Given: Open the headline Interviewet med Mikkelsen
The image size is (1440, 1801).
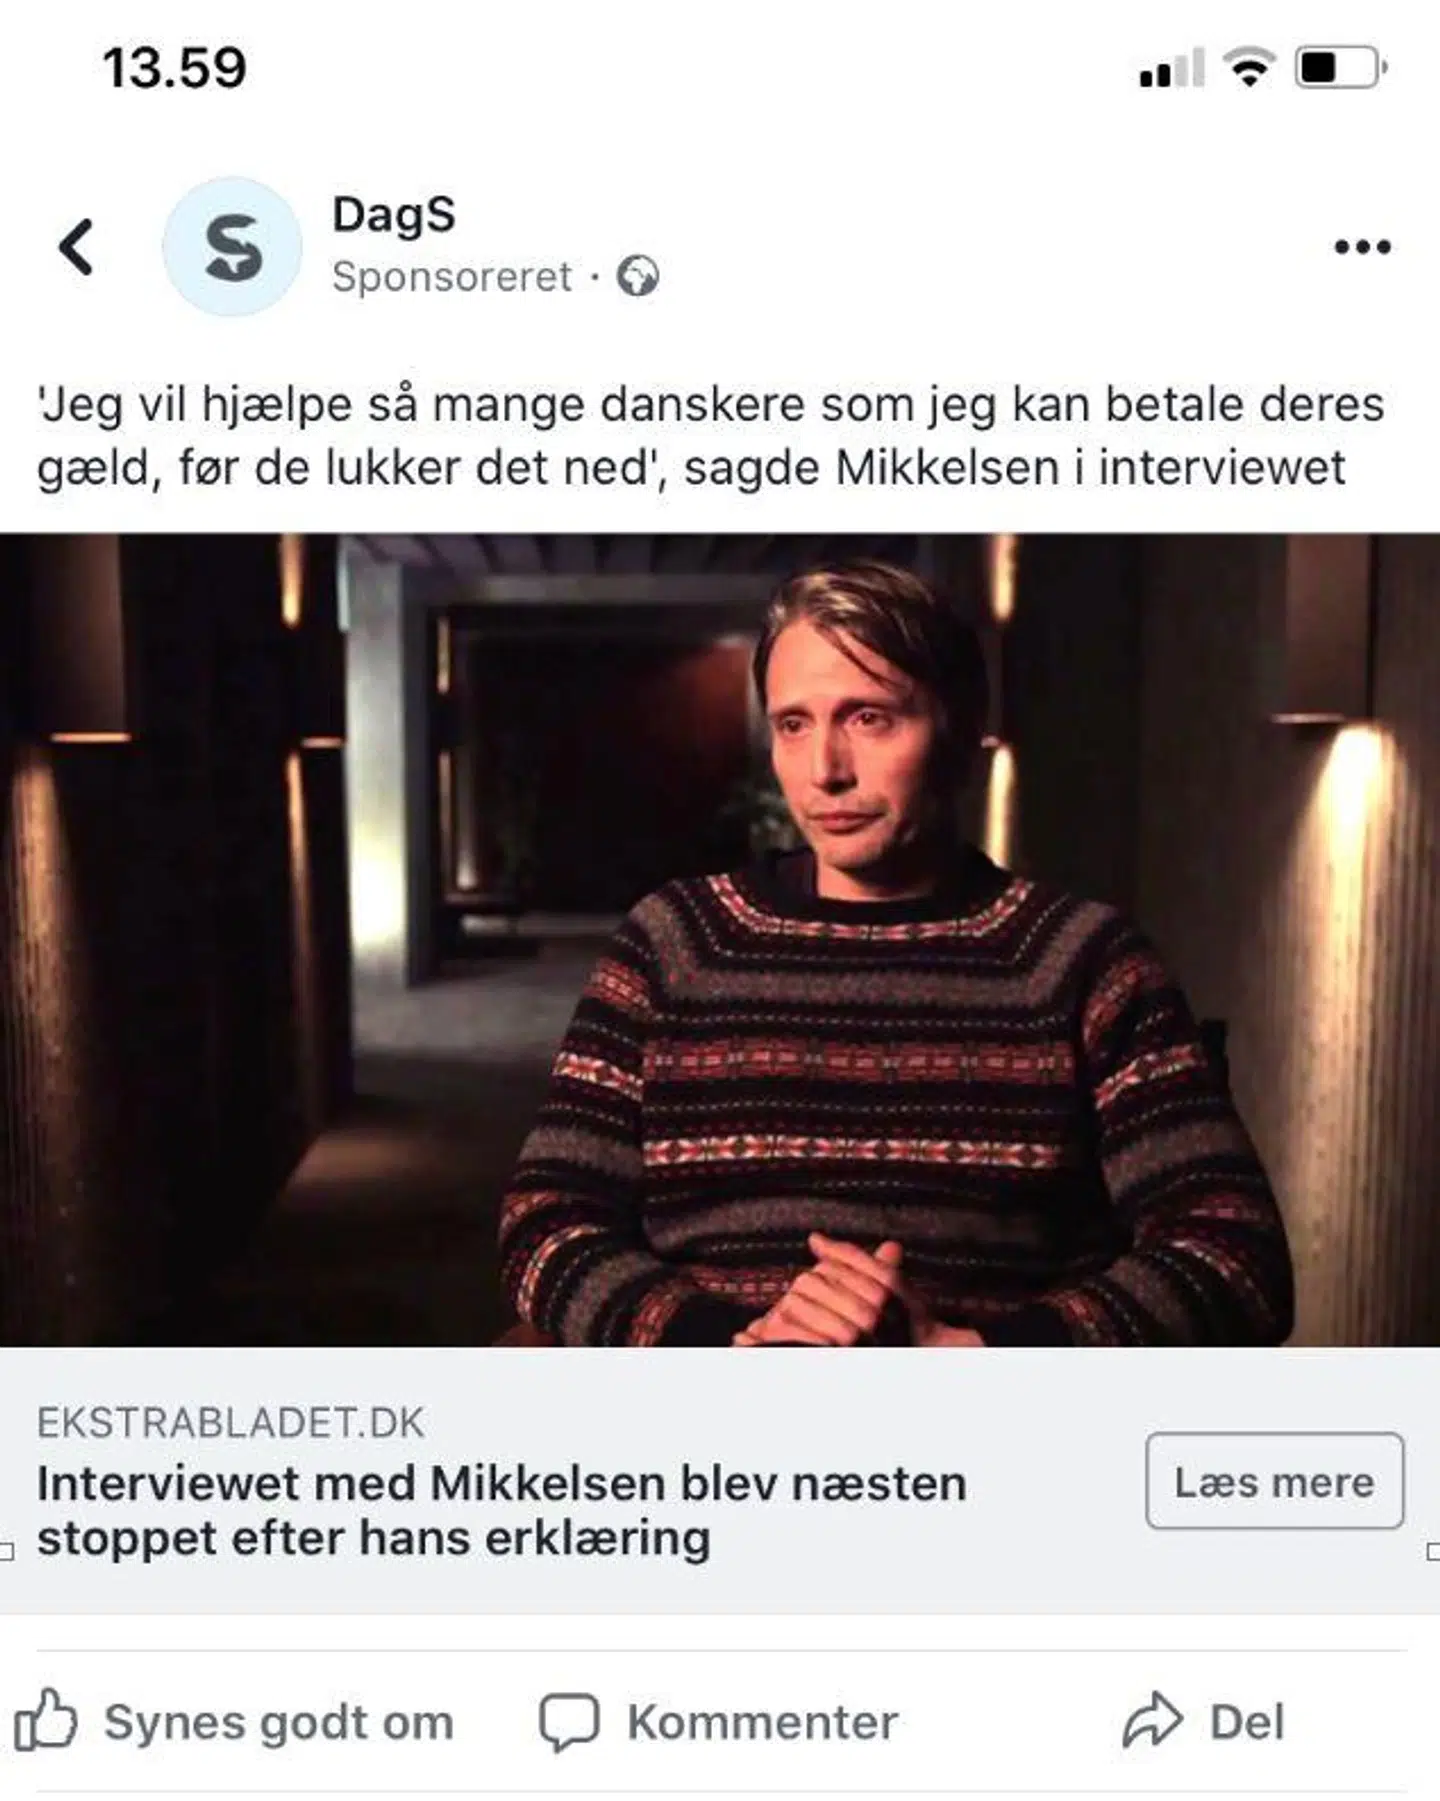Looking at the screenshot, I should [x=502, y=1511].
